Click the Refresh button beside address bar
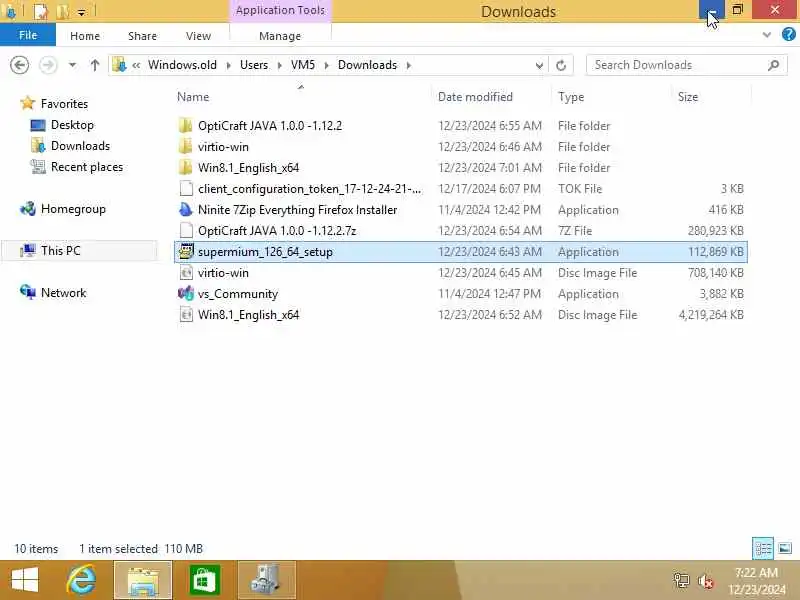The width and height of the screenshot is (800, 600). pos(561,65)
